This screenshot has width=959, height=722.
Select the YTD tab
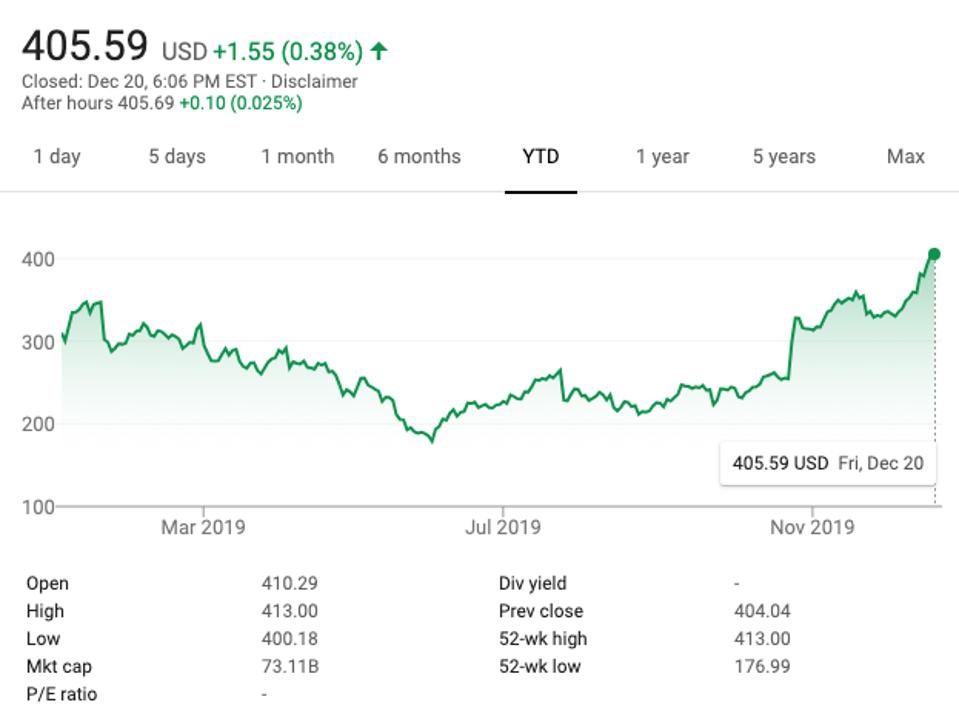click(540, 157)
